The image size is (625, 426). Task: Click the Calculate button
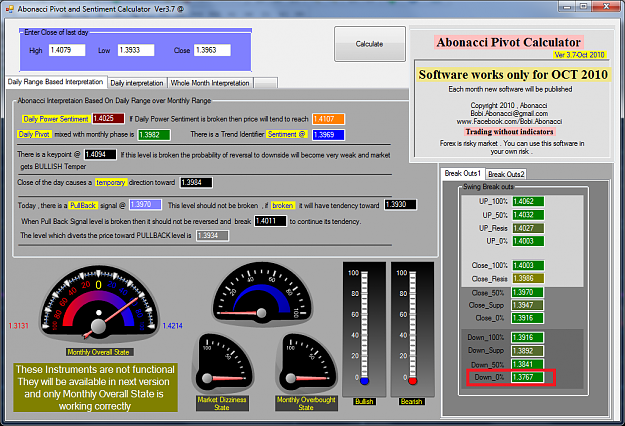click(x=369, y=44)
